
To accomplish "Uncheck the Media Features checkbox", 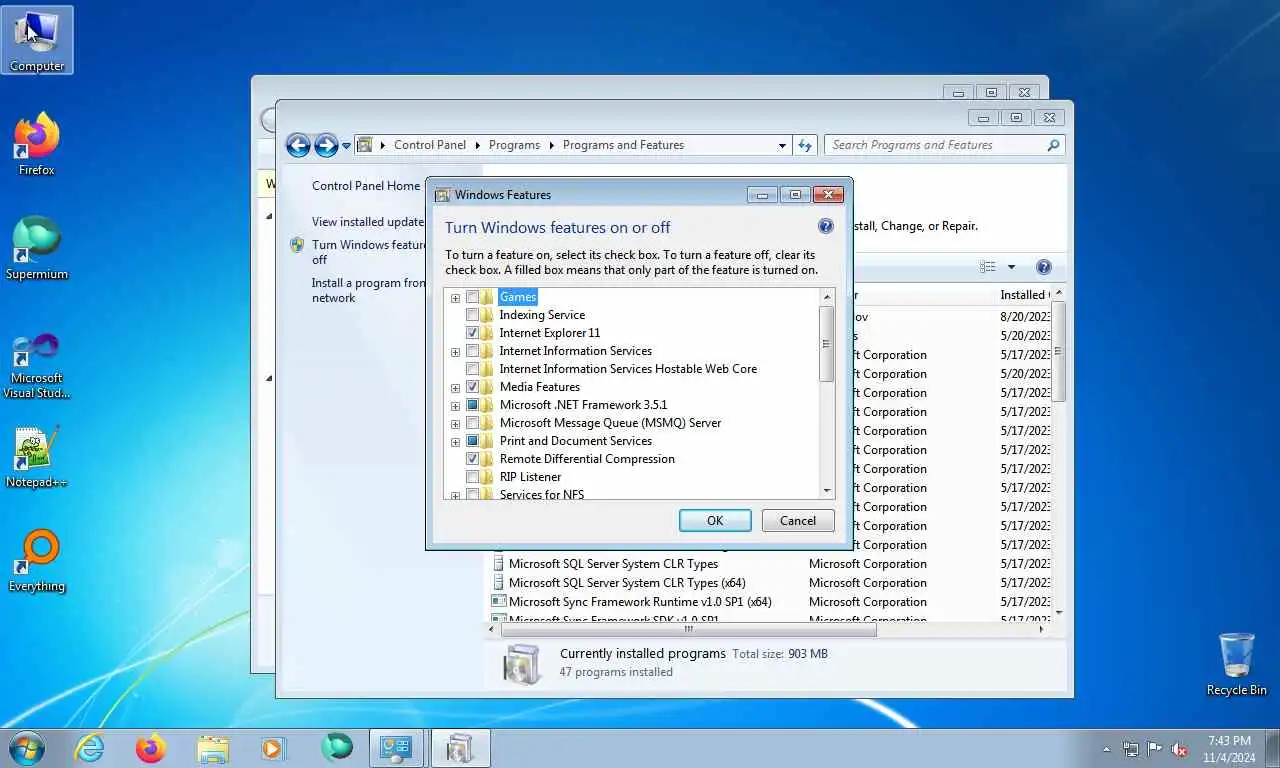I will click(x=472, y=387).
